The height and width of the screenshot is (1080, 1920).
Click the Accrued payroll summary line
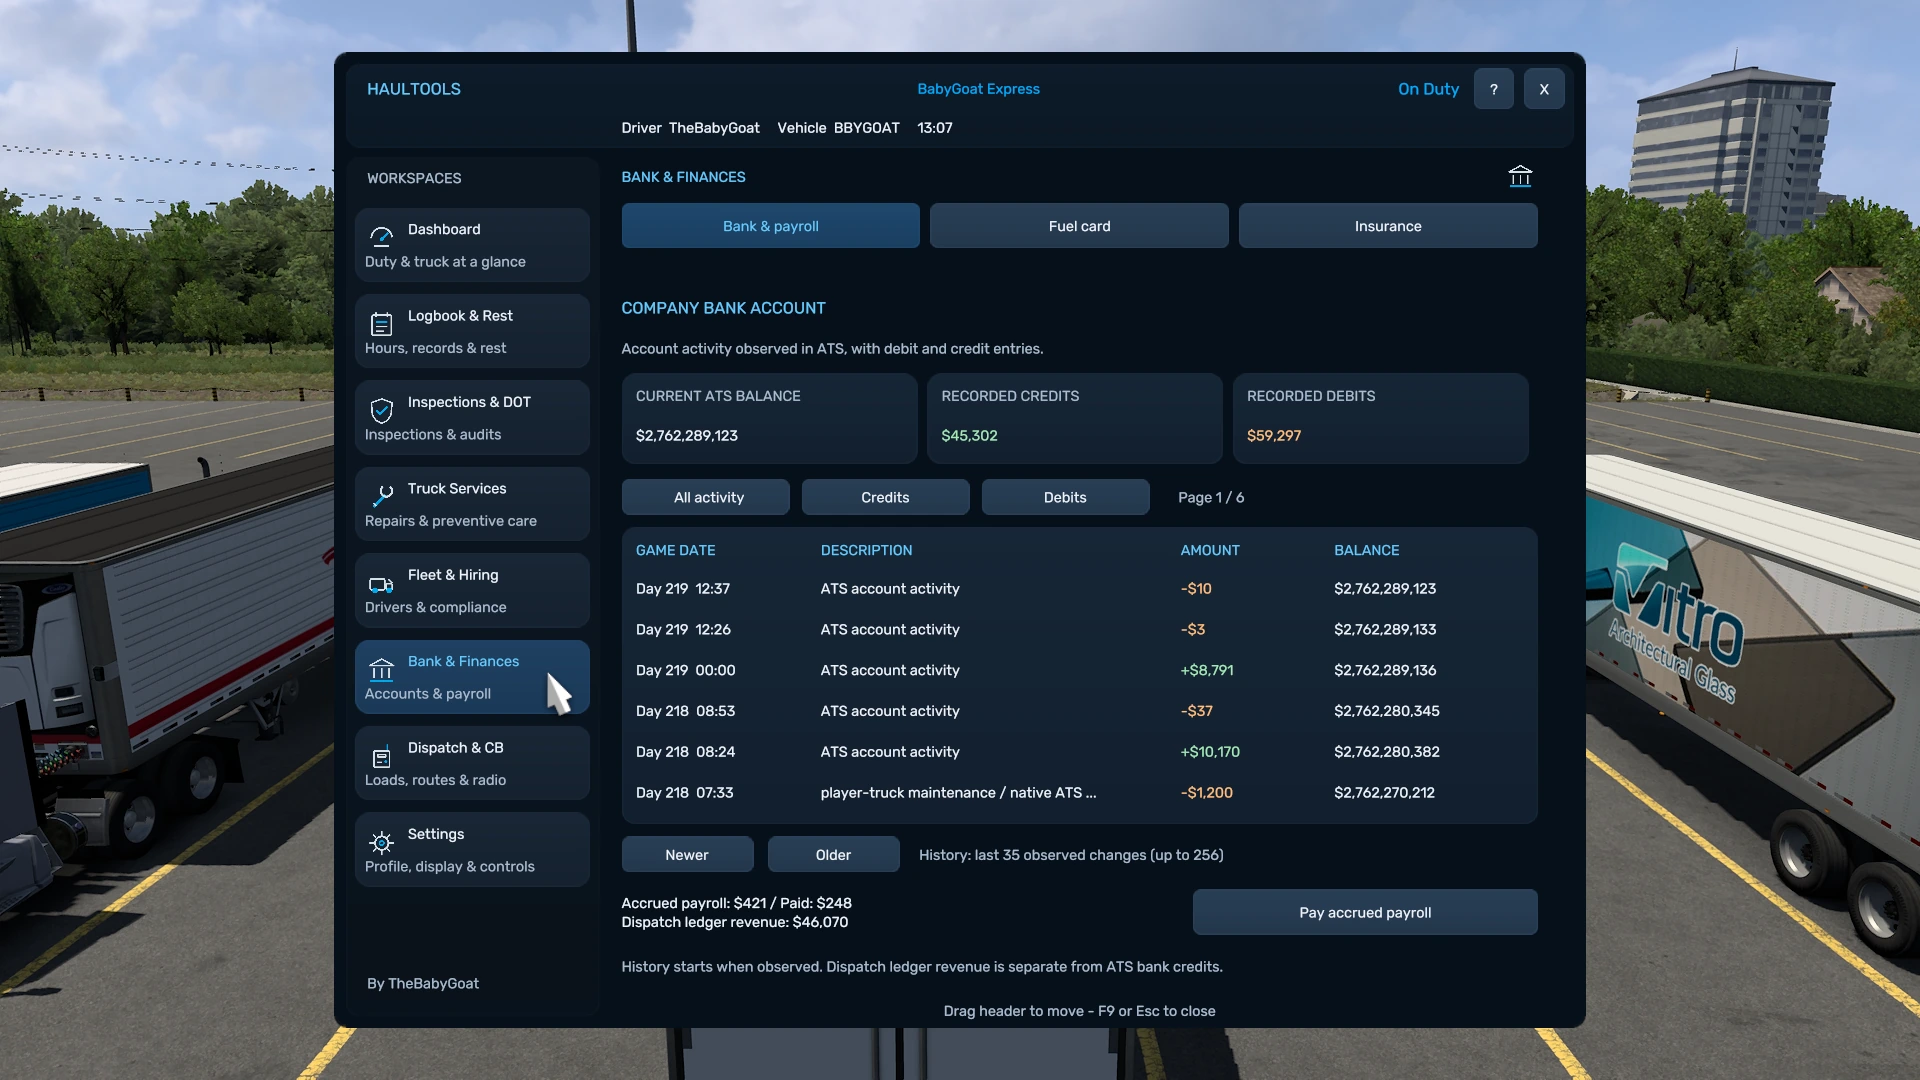(737, 903)
